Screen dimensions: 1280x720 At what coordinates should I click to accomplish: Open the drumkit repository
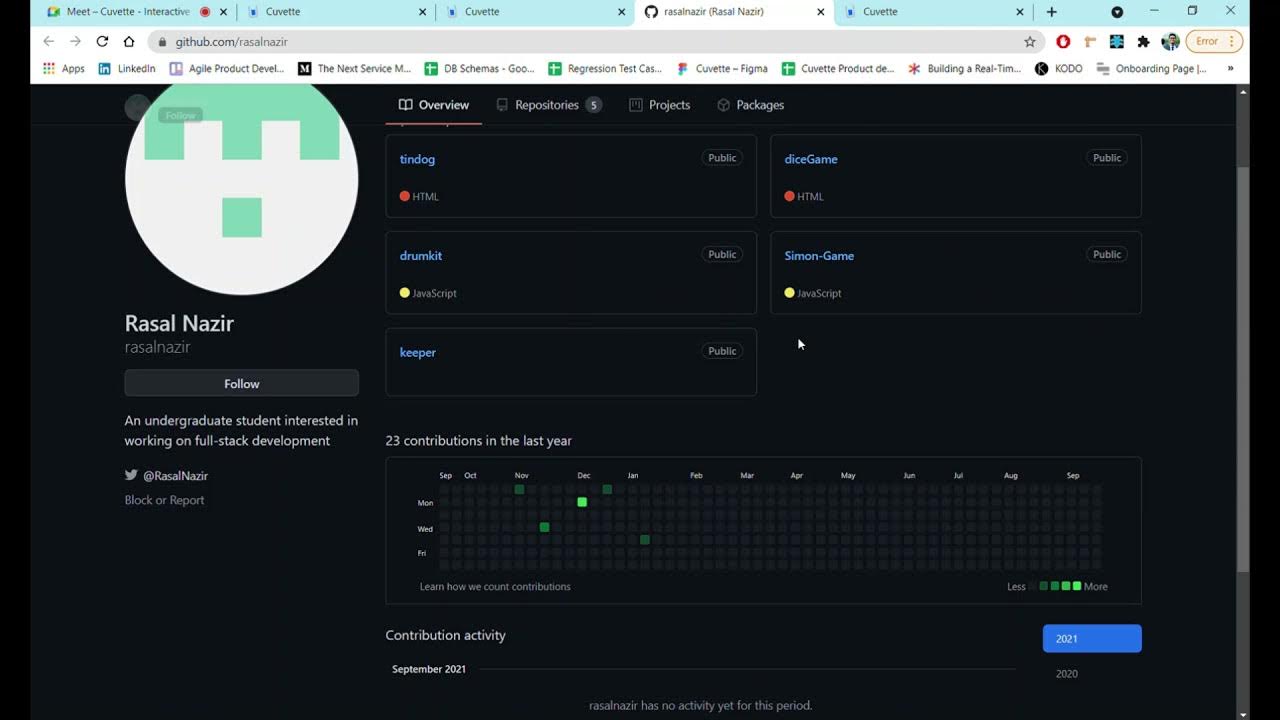(421, 256)
